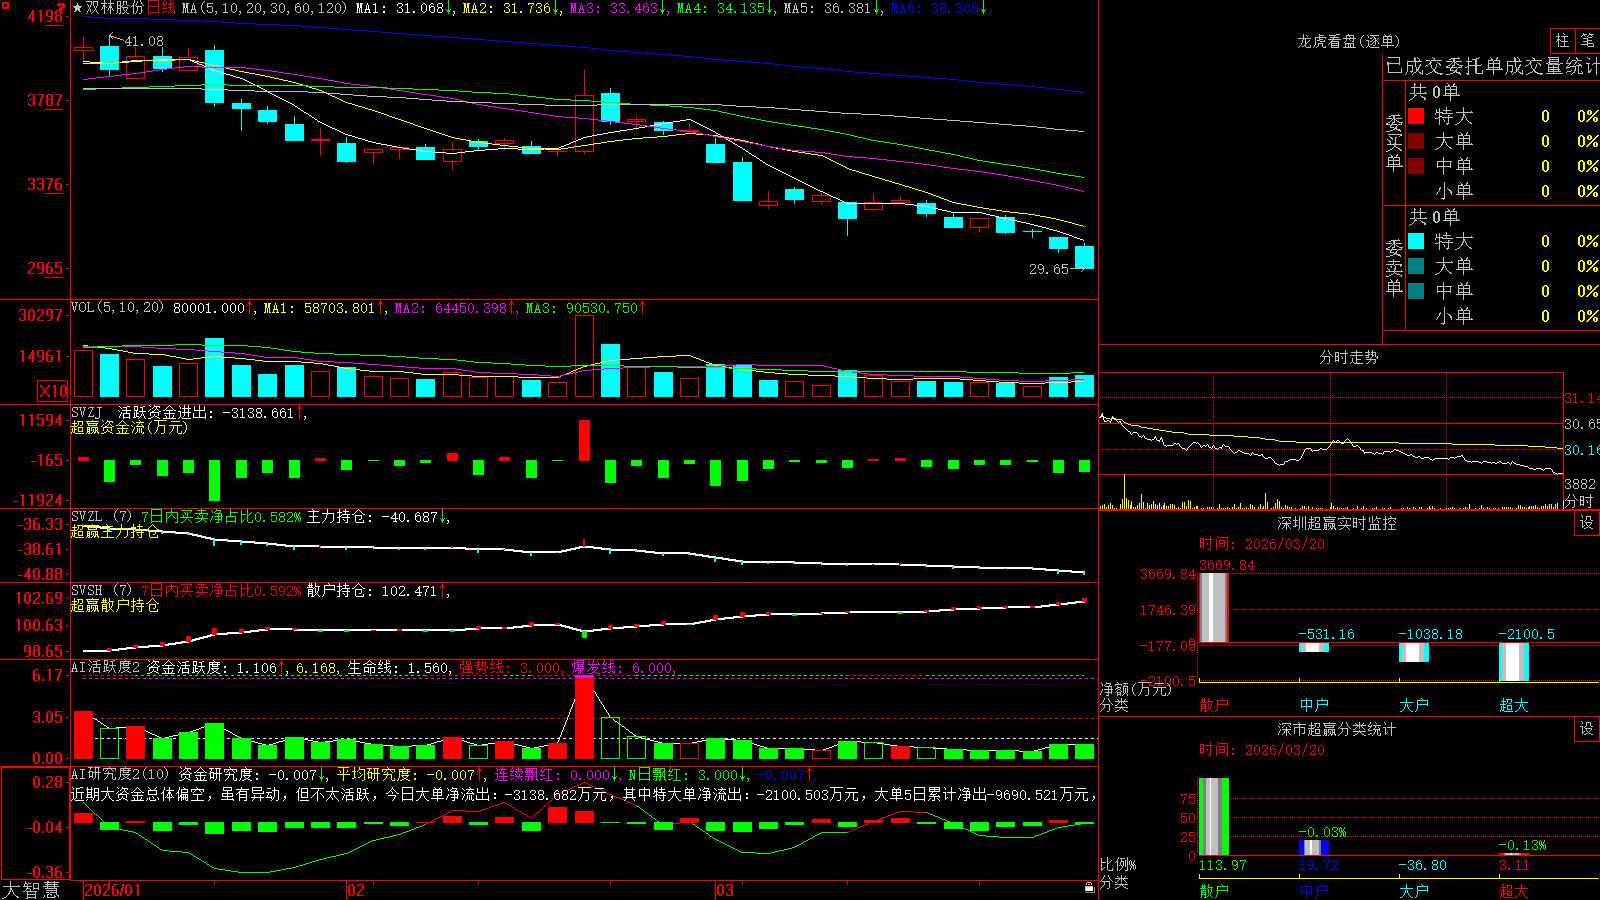Image resolution: width=1600 pixels, height=900 pixels.
Task: Click the 委卖单 section label
Action: [x=1394, y=267]
